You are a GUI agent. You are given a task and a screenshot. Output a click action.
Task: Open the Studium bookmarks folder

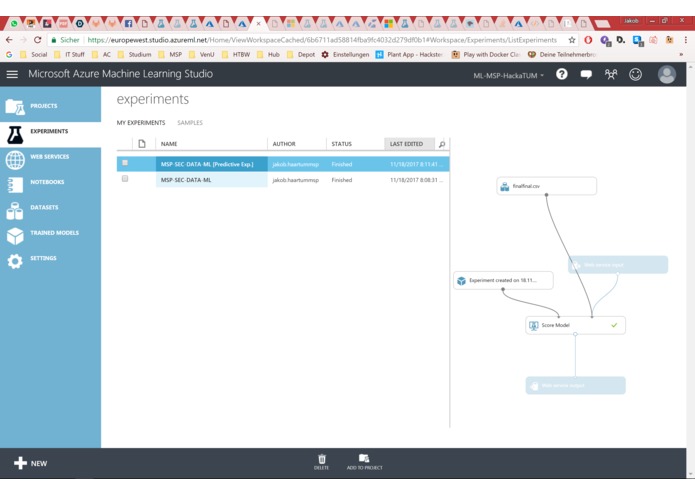(135, 54)
